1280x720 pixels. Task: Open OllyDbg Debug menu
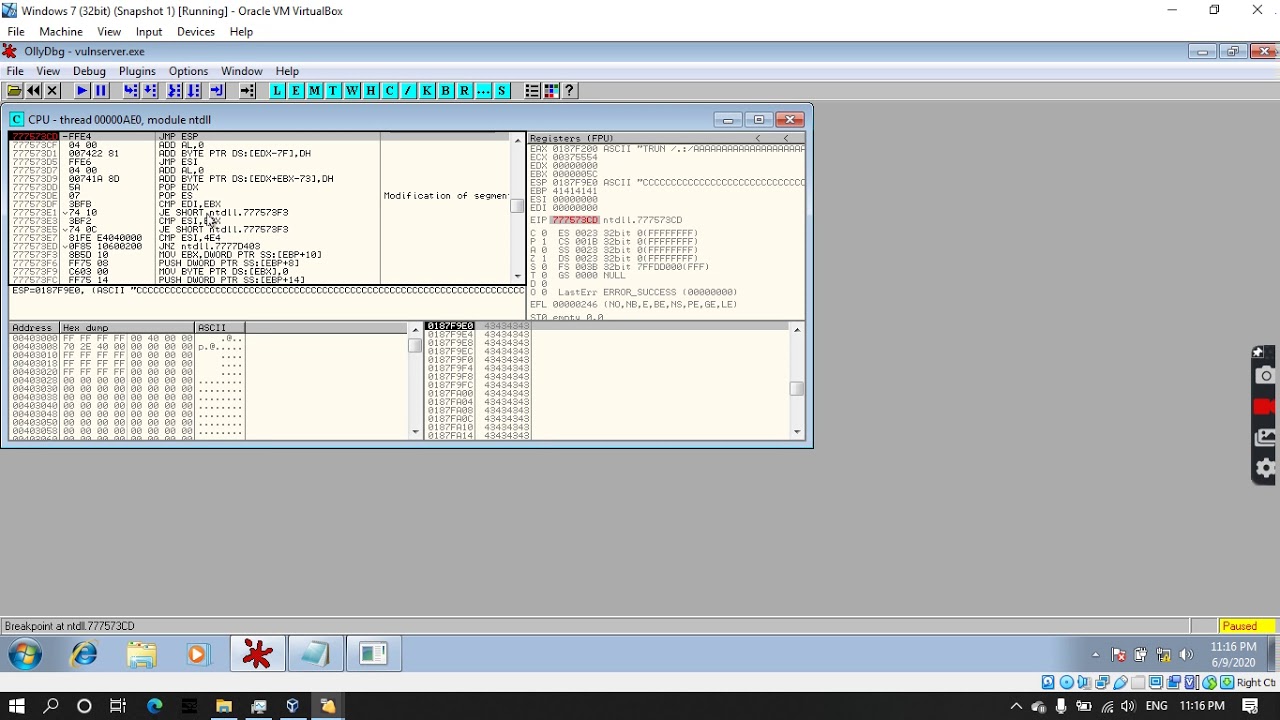pyautogui.click(x=89, y=71)
